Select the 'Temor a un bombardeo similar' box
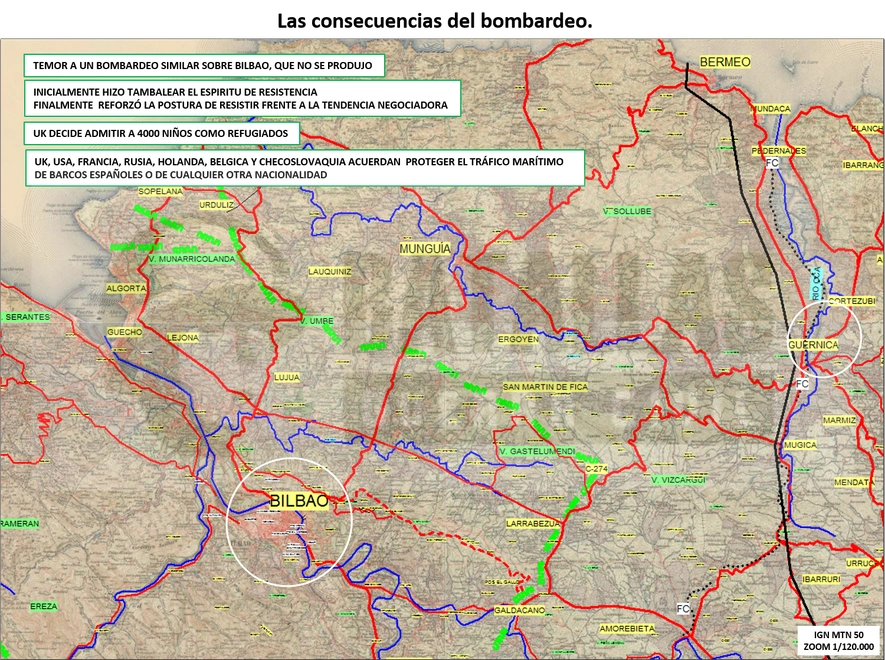 coord(204,65)
